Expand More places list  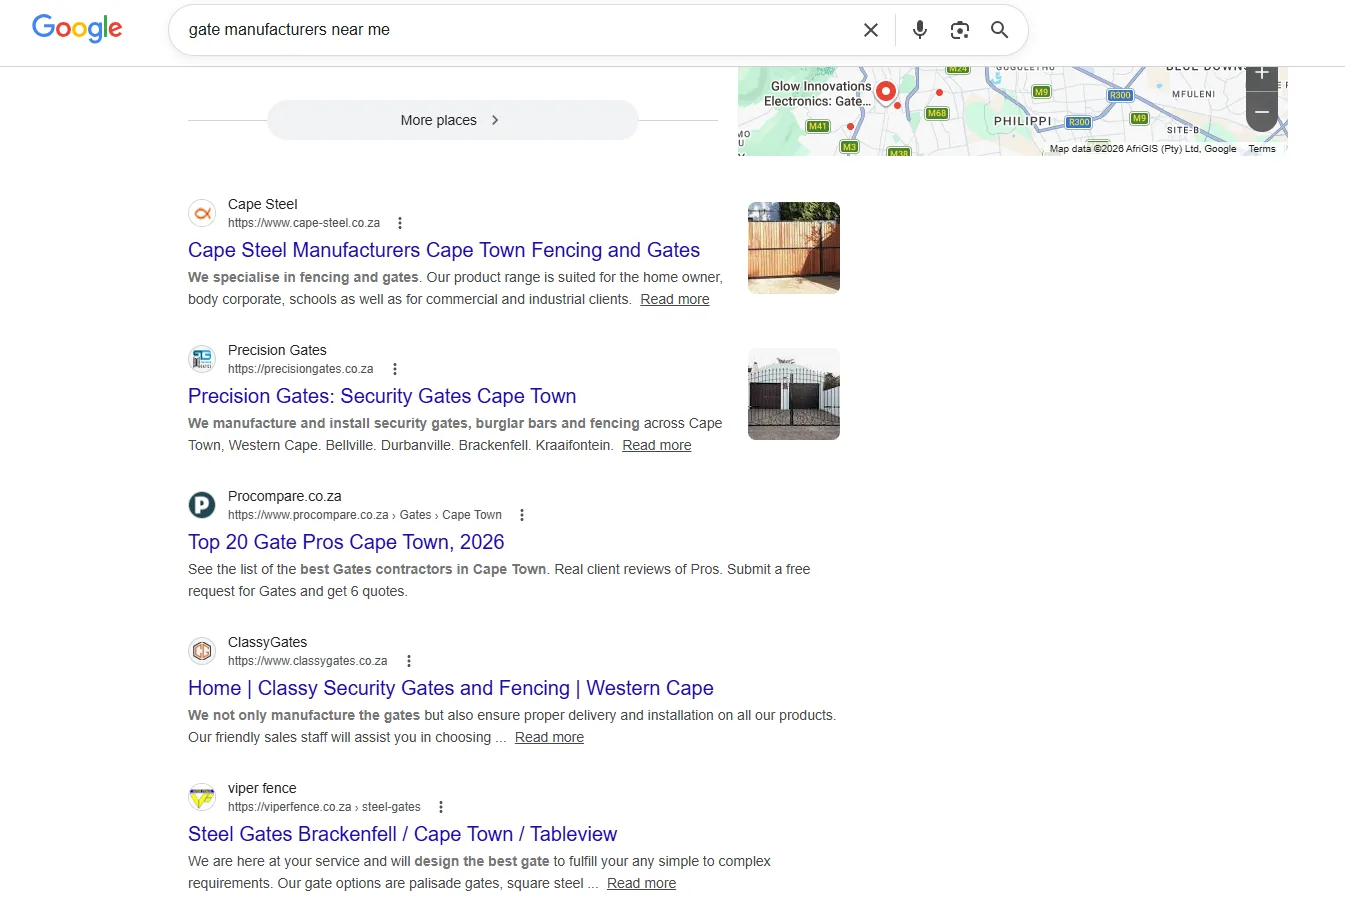452,120
